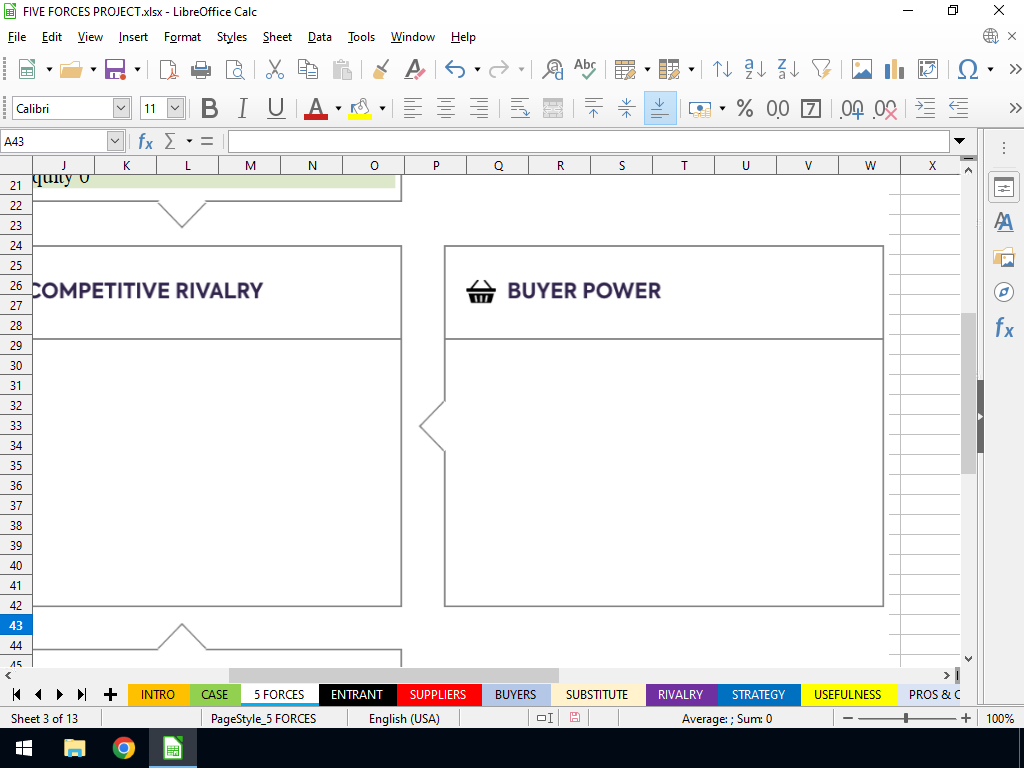This screenshot has height=768, width=1024.
Task: Open the font size dropdown
Action: (176, 108)
